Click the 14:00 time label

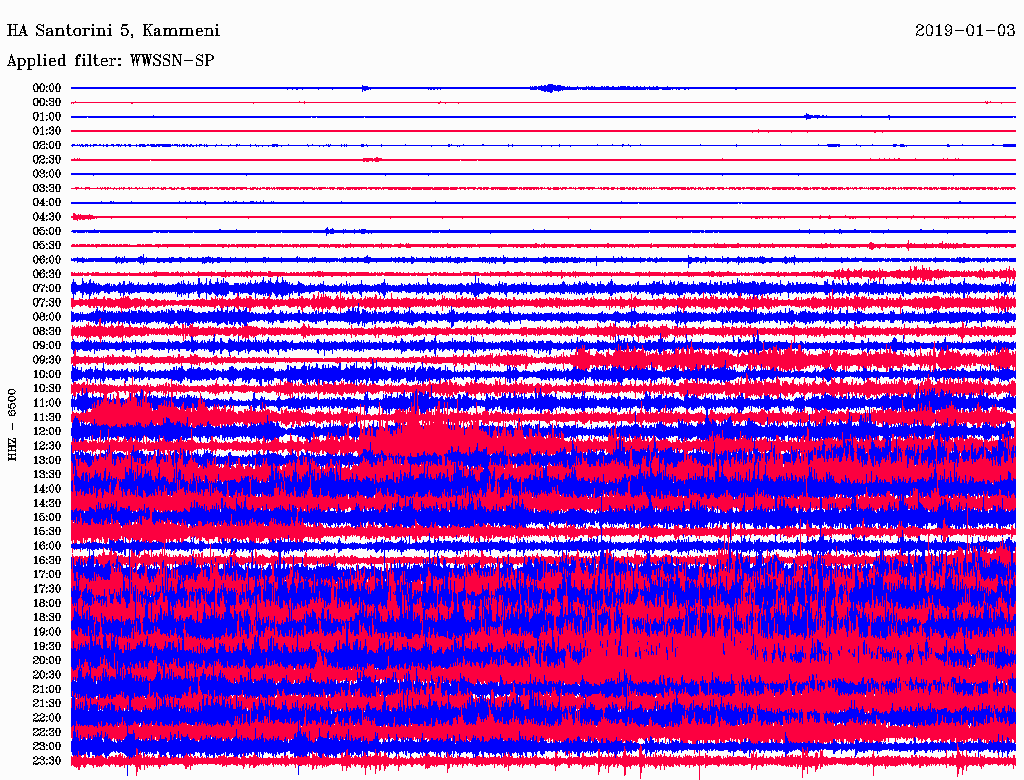pyautogui.click(x=47, y=489)
